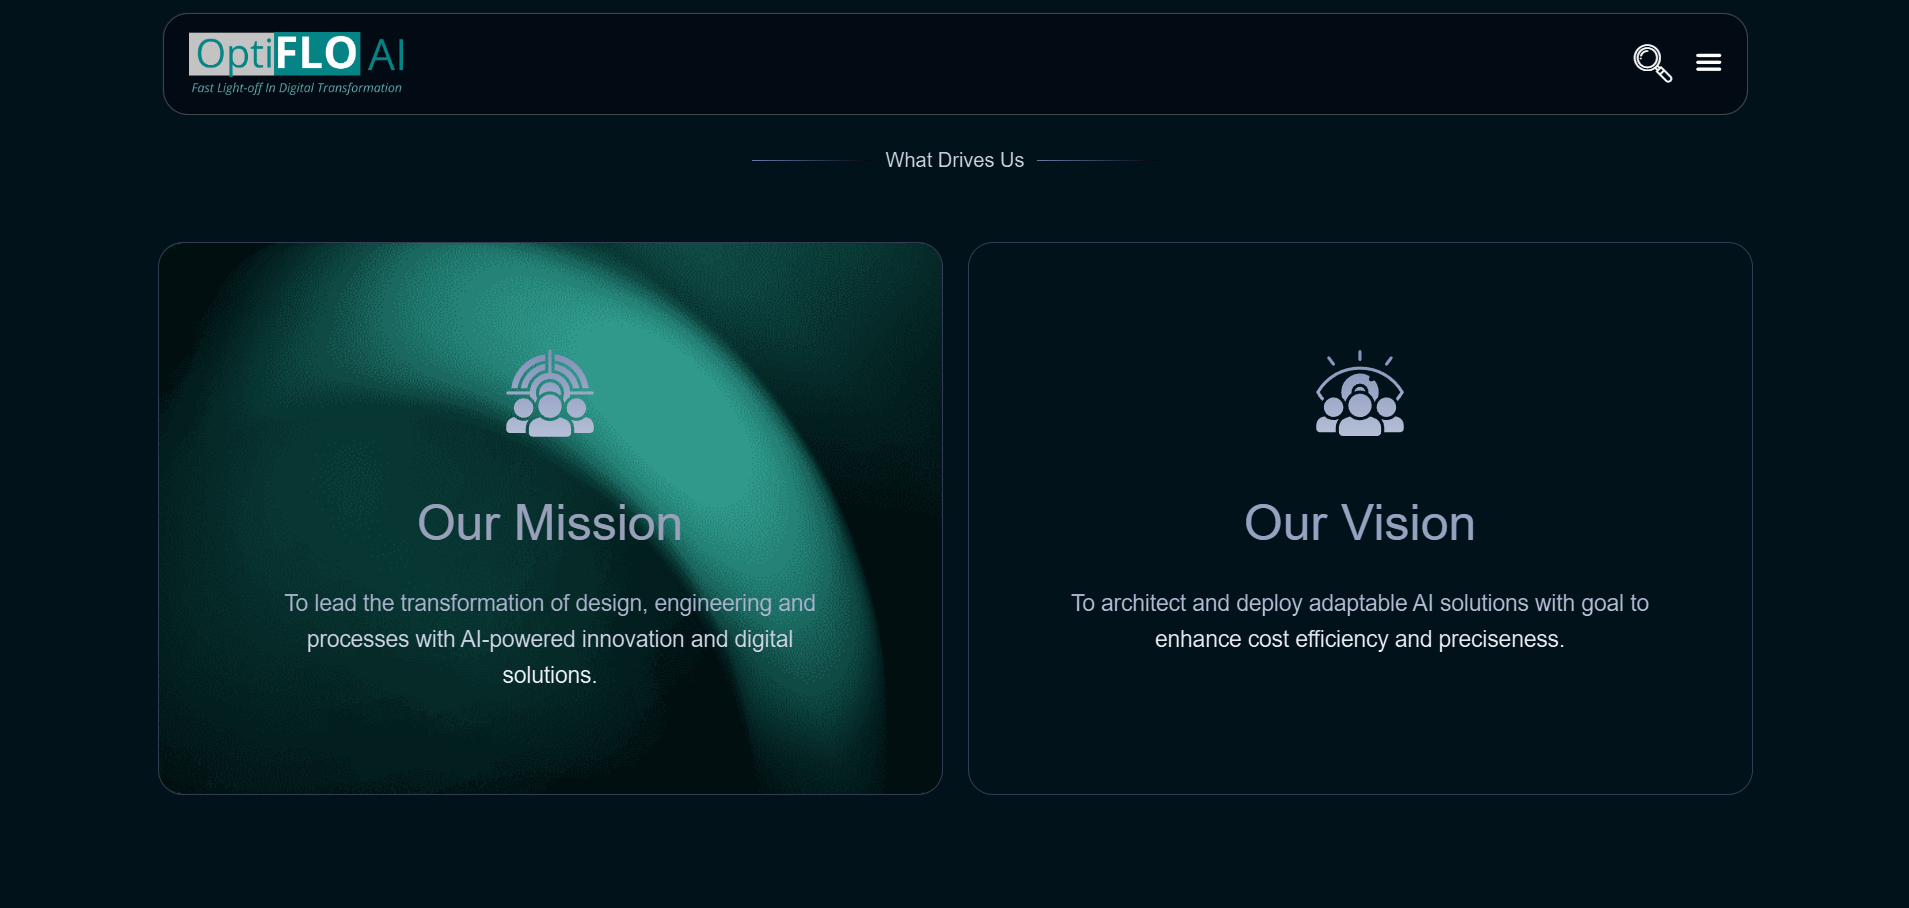The height and width of the screenshot is (908, 1909).
Task: Click the "Opti" part of the logo
Action: (233, 54)
